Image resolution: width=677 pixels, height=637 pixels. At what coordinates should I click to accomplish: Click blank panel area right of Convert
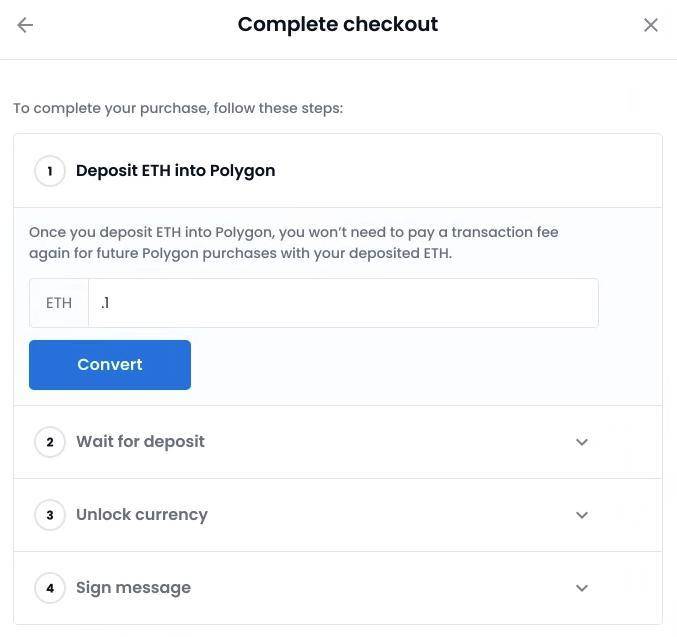420,365
